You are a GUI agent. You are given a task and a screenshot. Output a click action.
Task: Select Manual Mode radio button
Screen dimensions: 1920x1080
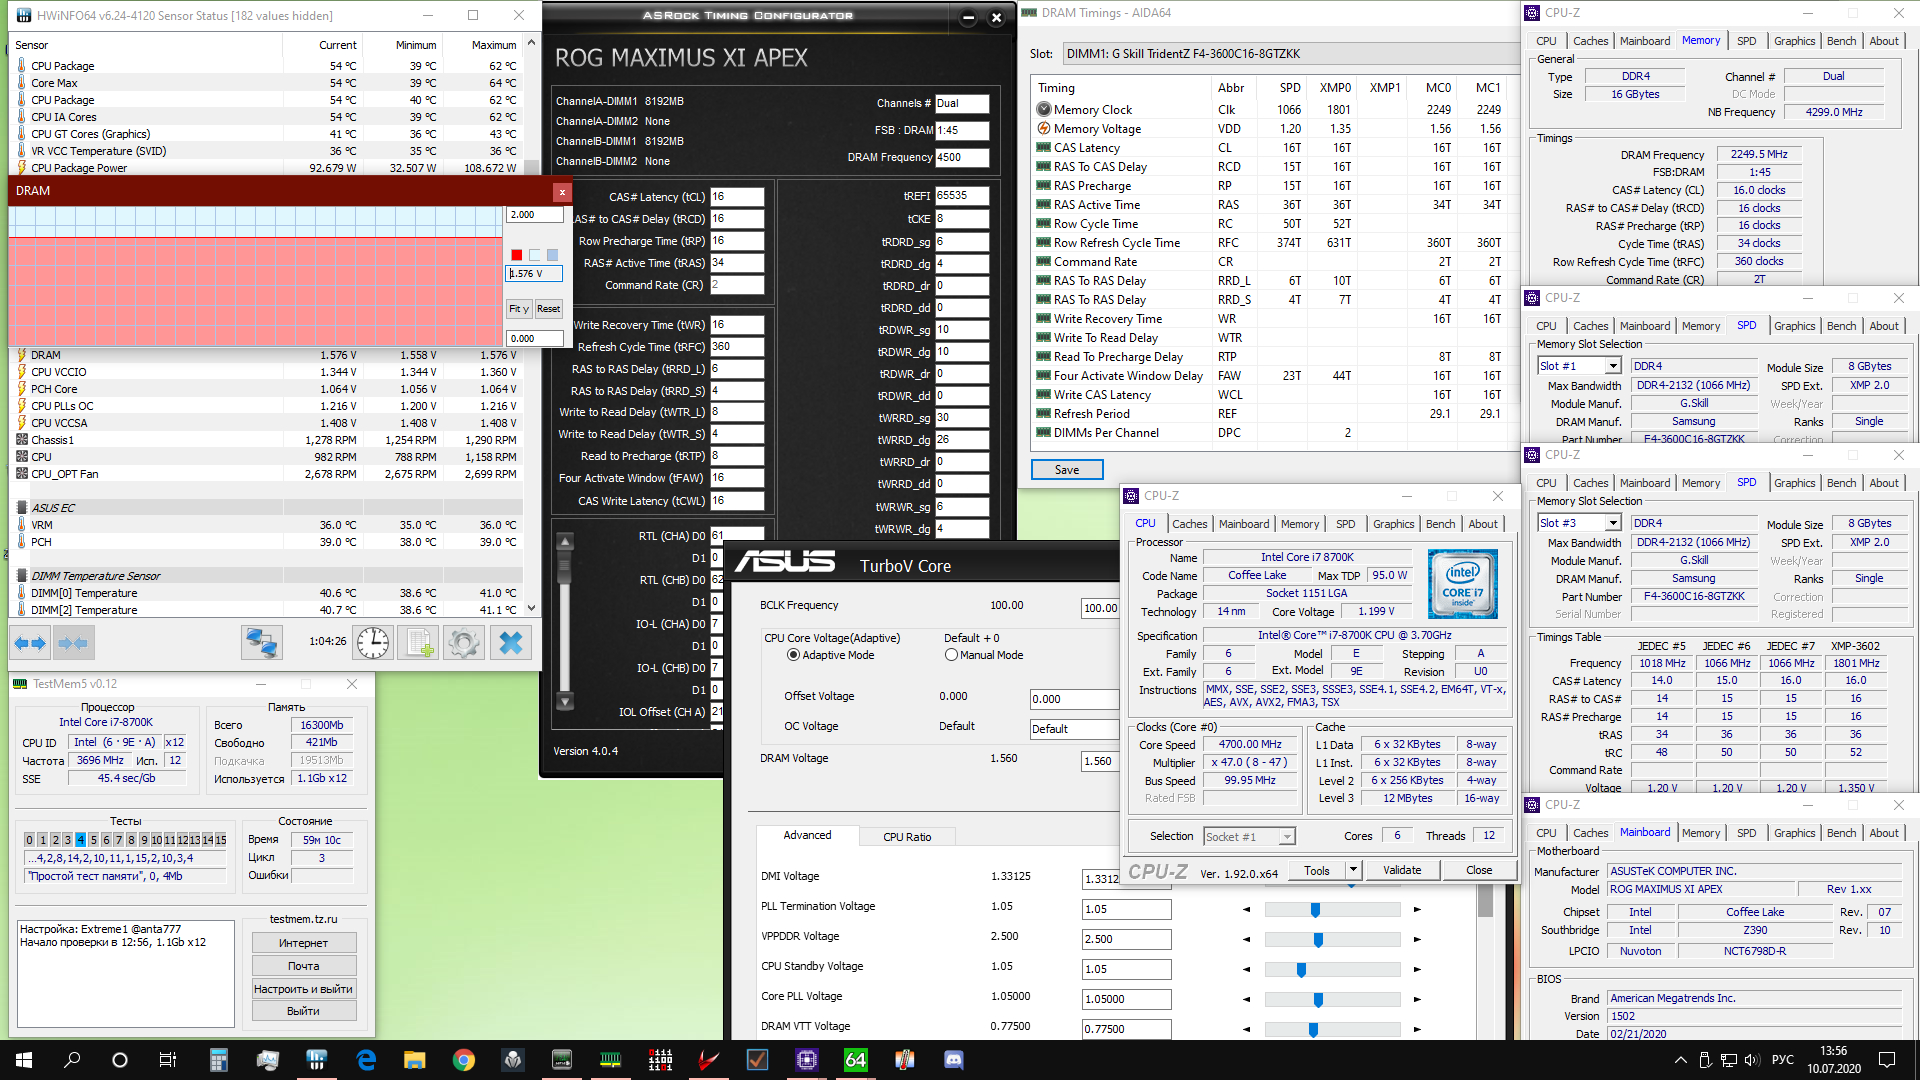(951, 655)
